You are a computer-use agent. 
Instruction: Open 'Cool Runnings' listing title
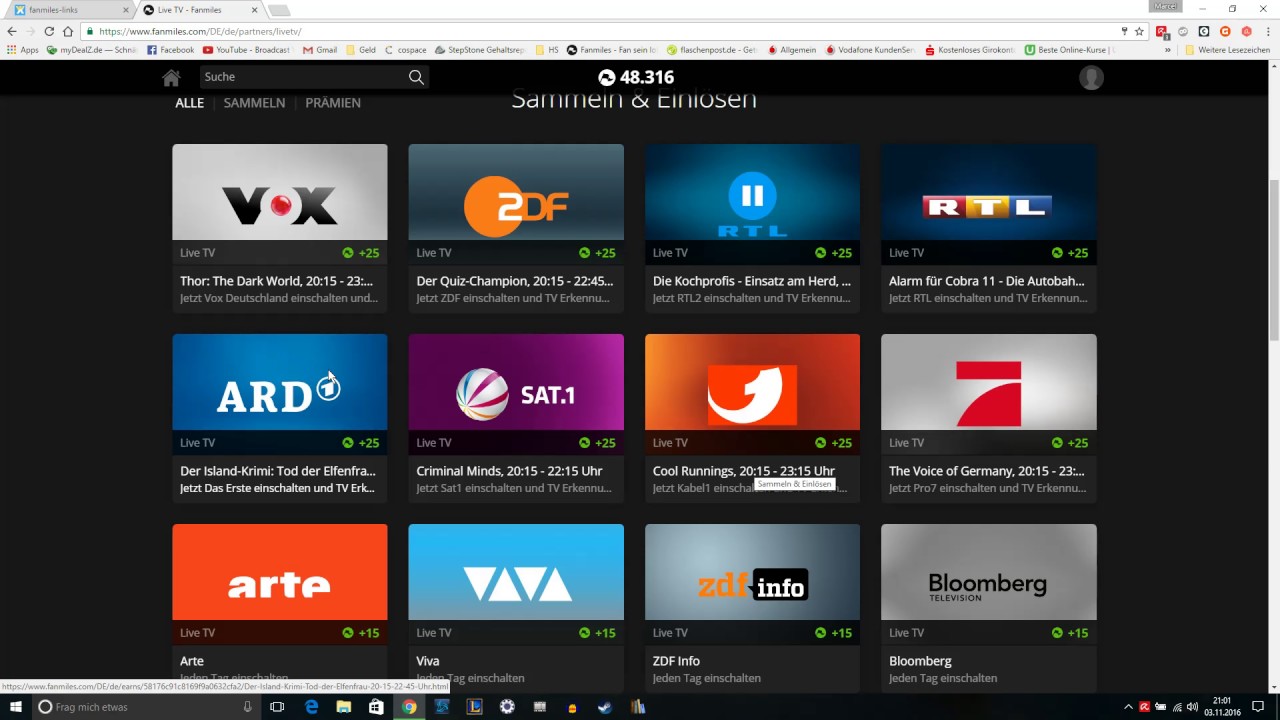pyautogui.click(x=744, y=471)
